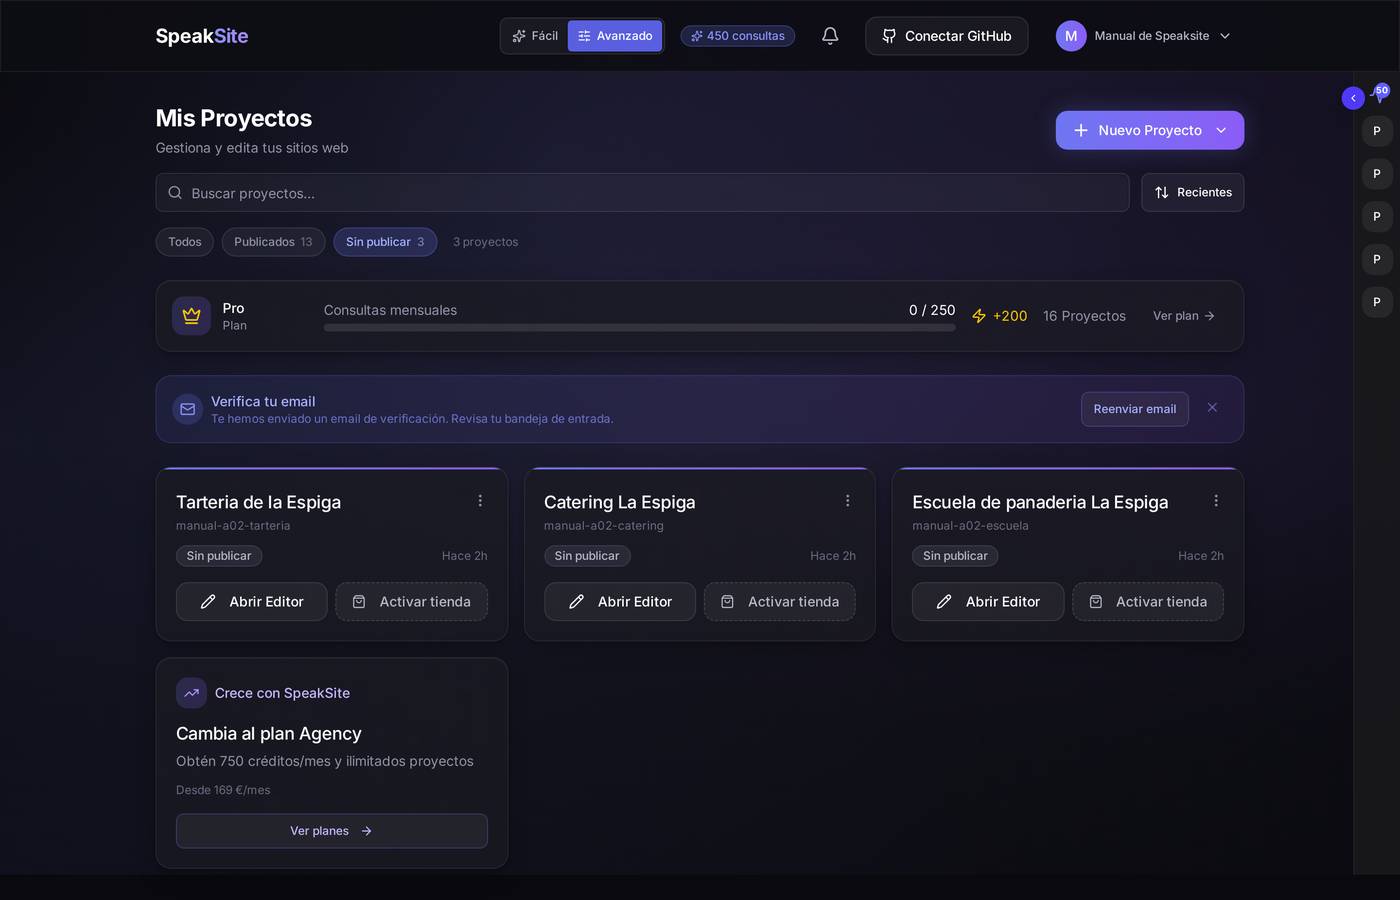Click the Catering La Espiga project title
Viewport: 1400px width, 900px height.
click(620, 502)
